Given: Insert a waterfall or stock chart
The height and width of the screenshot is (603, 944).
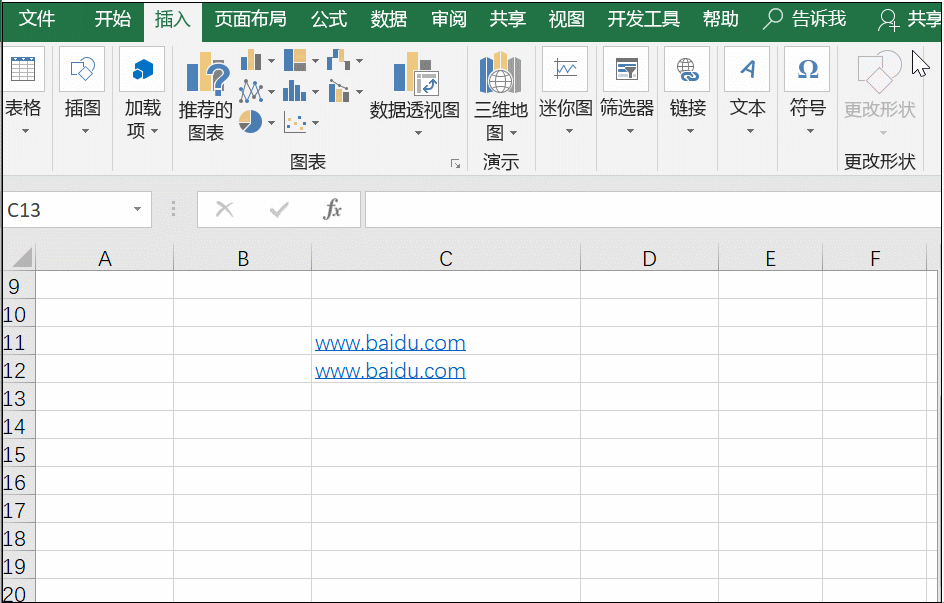Looking at the screenshot, I should point(338,60).
